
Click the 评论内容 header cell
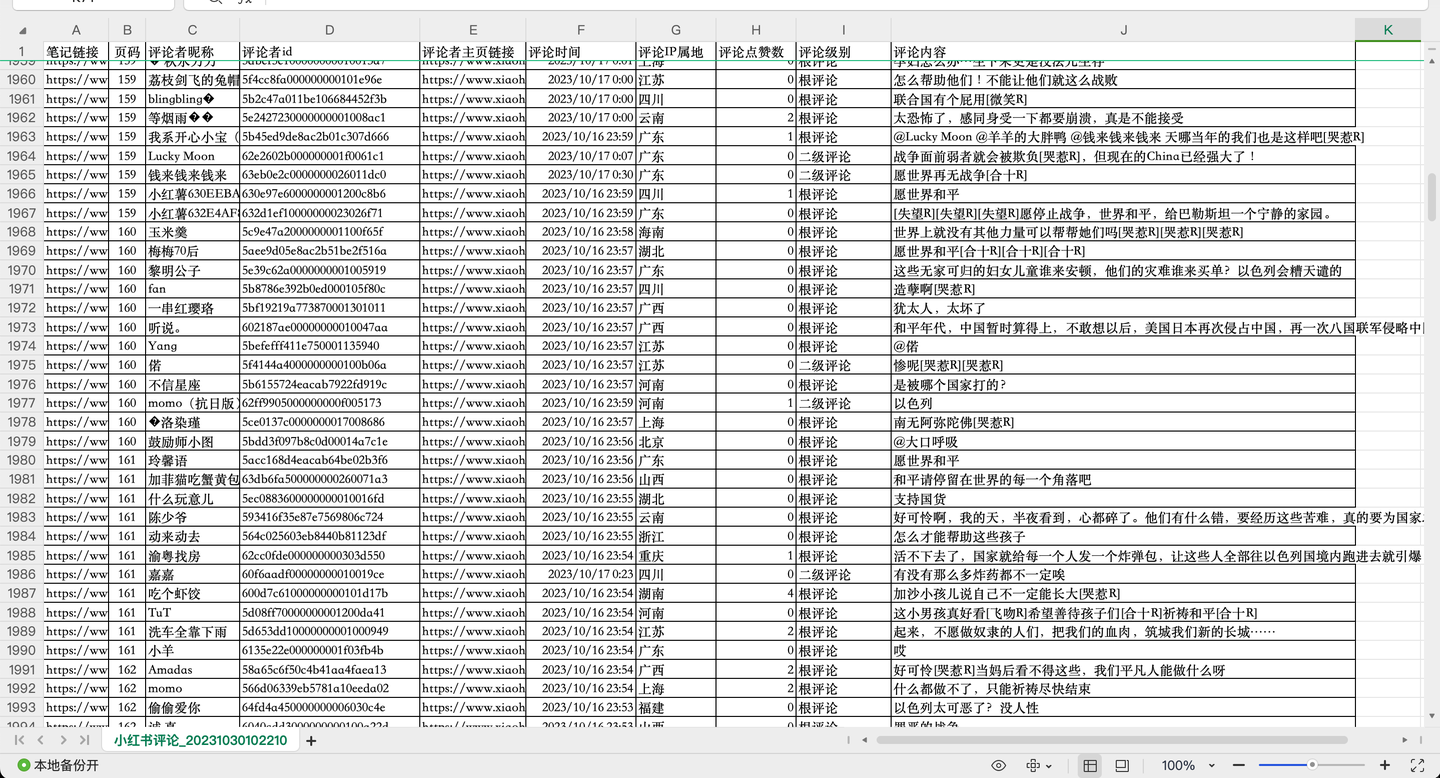[x=1123, y=51]
